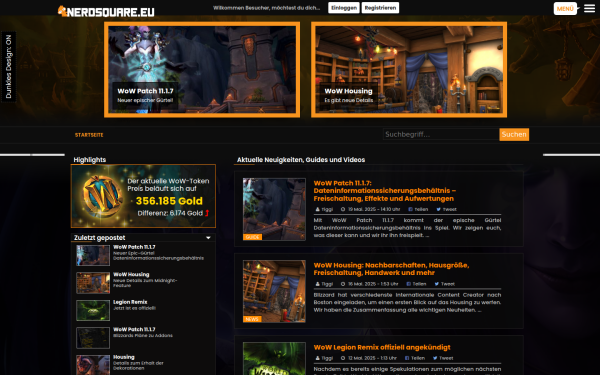
Task: Click date 19 Mai 2025 clock icon
Action: click(x=343, y=209)
